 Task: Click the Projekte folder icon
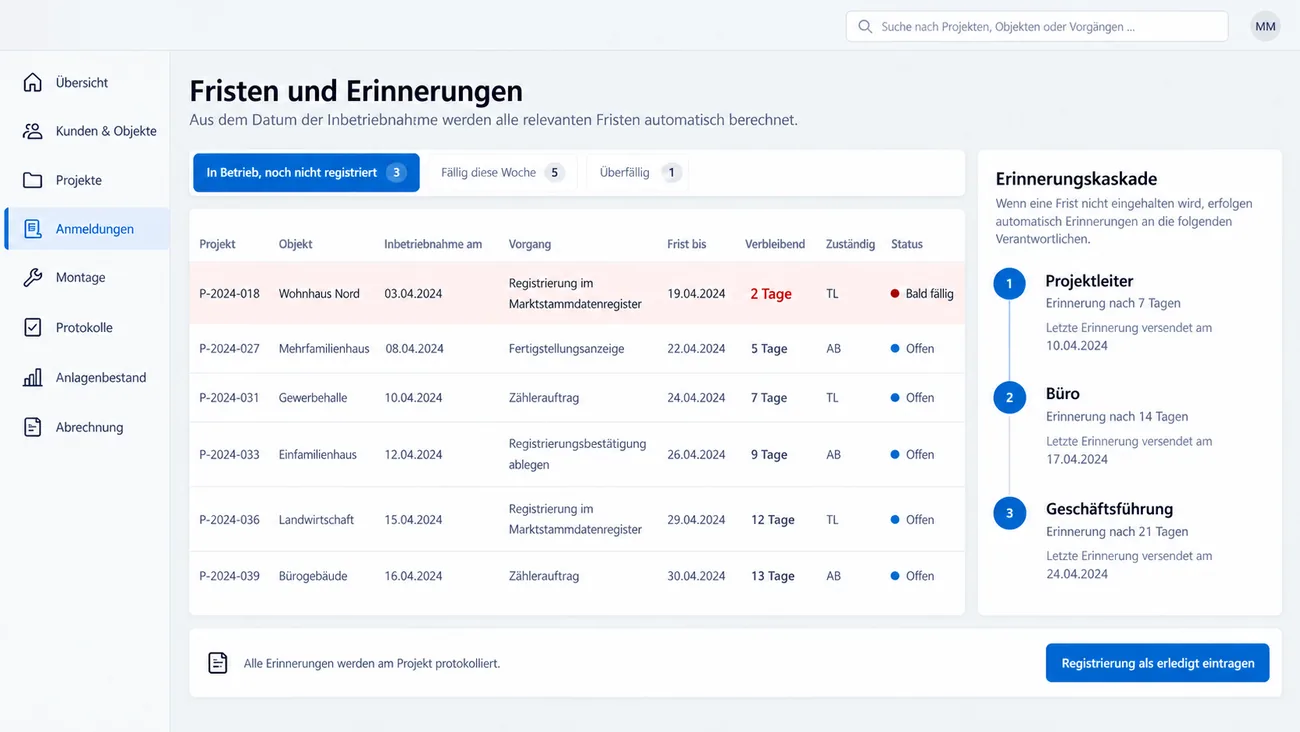pos(33,180)
